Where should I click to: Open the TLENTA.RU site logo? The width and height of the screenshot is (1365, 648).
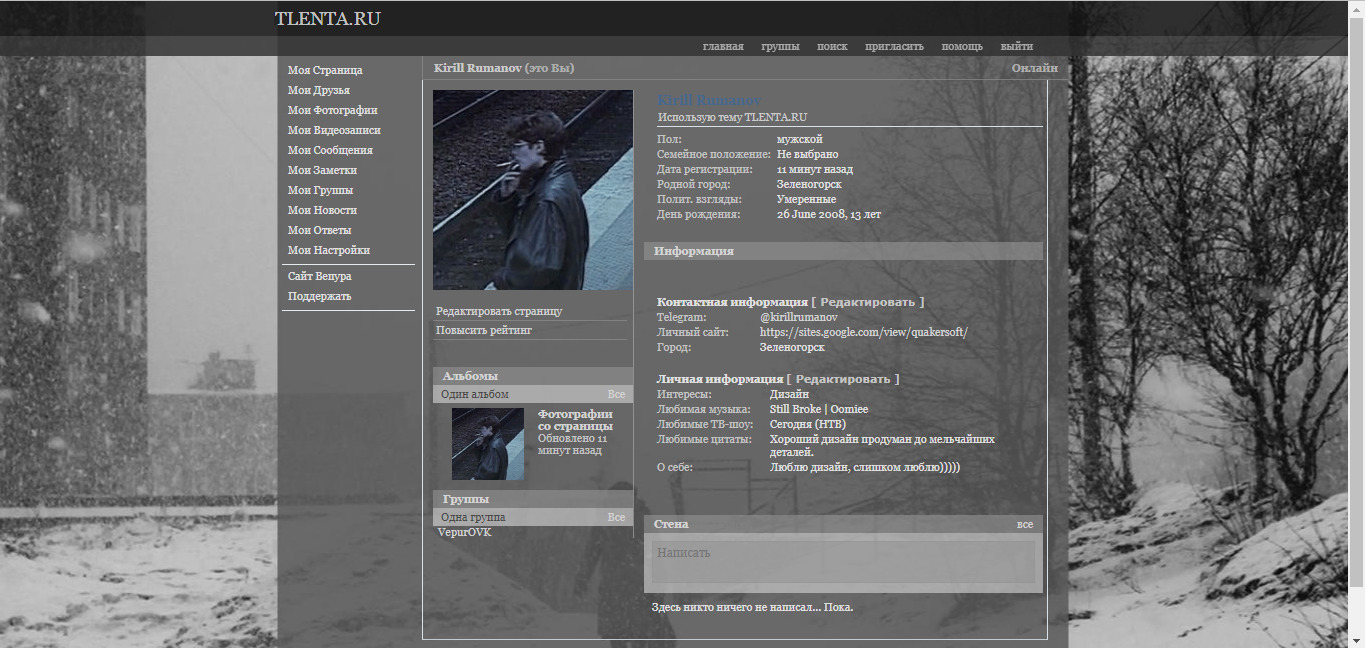tap(327, 19)
